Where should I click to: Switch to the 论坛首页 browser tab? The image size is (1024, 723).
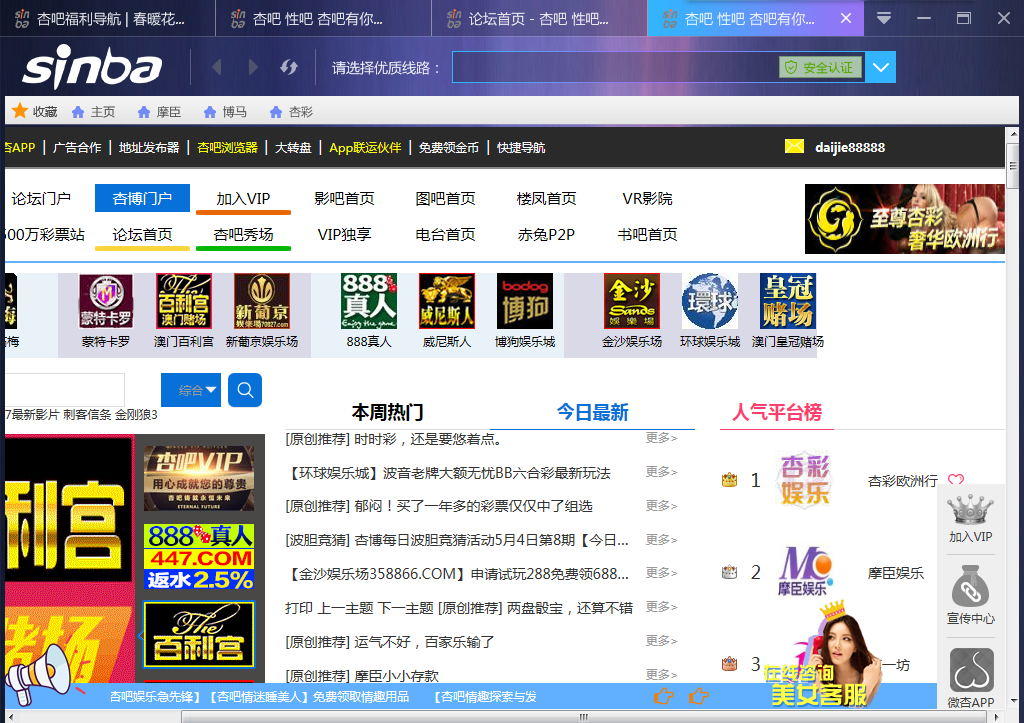(x=539, y=18)
